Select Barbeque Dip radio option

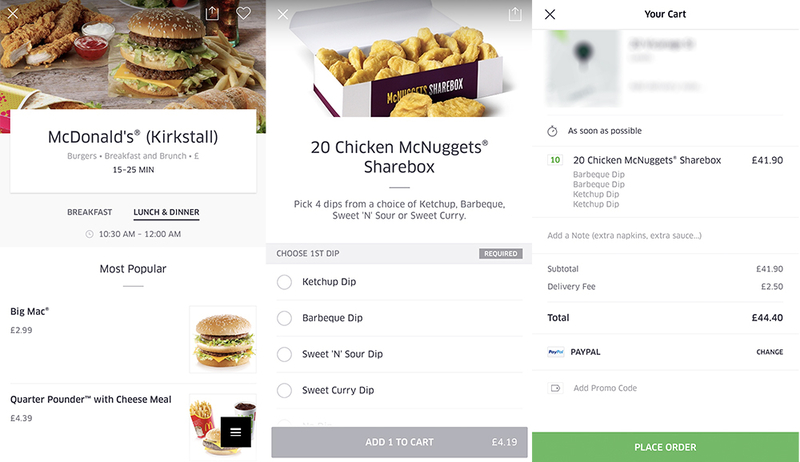coord(284,318)
